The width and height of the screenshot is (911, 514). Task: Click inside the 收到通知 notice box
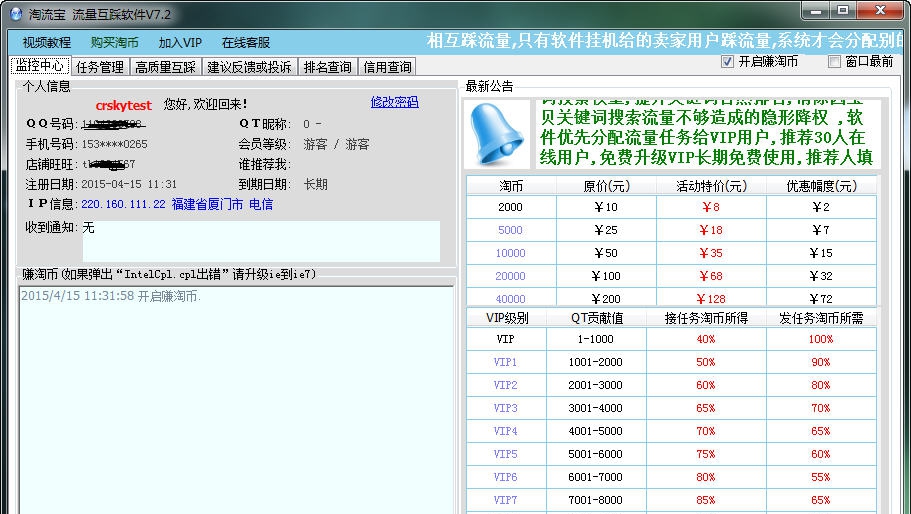(x=261, y=240)
